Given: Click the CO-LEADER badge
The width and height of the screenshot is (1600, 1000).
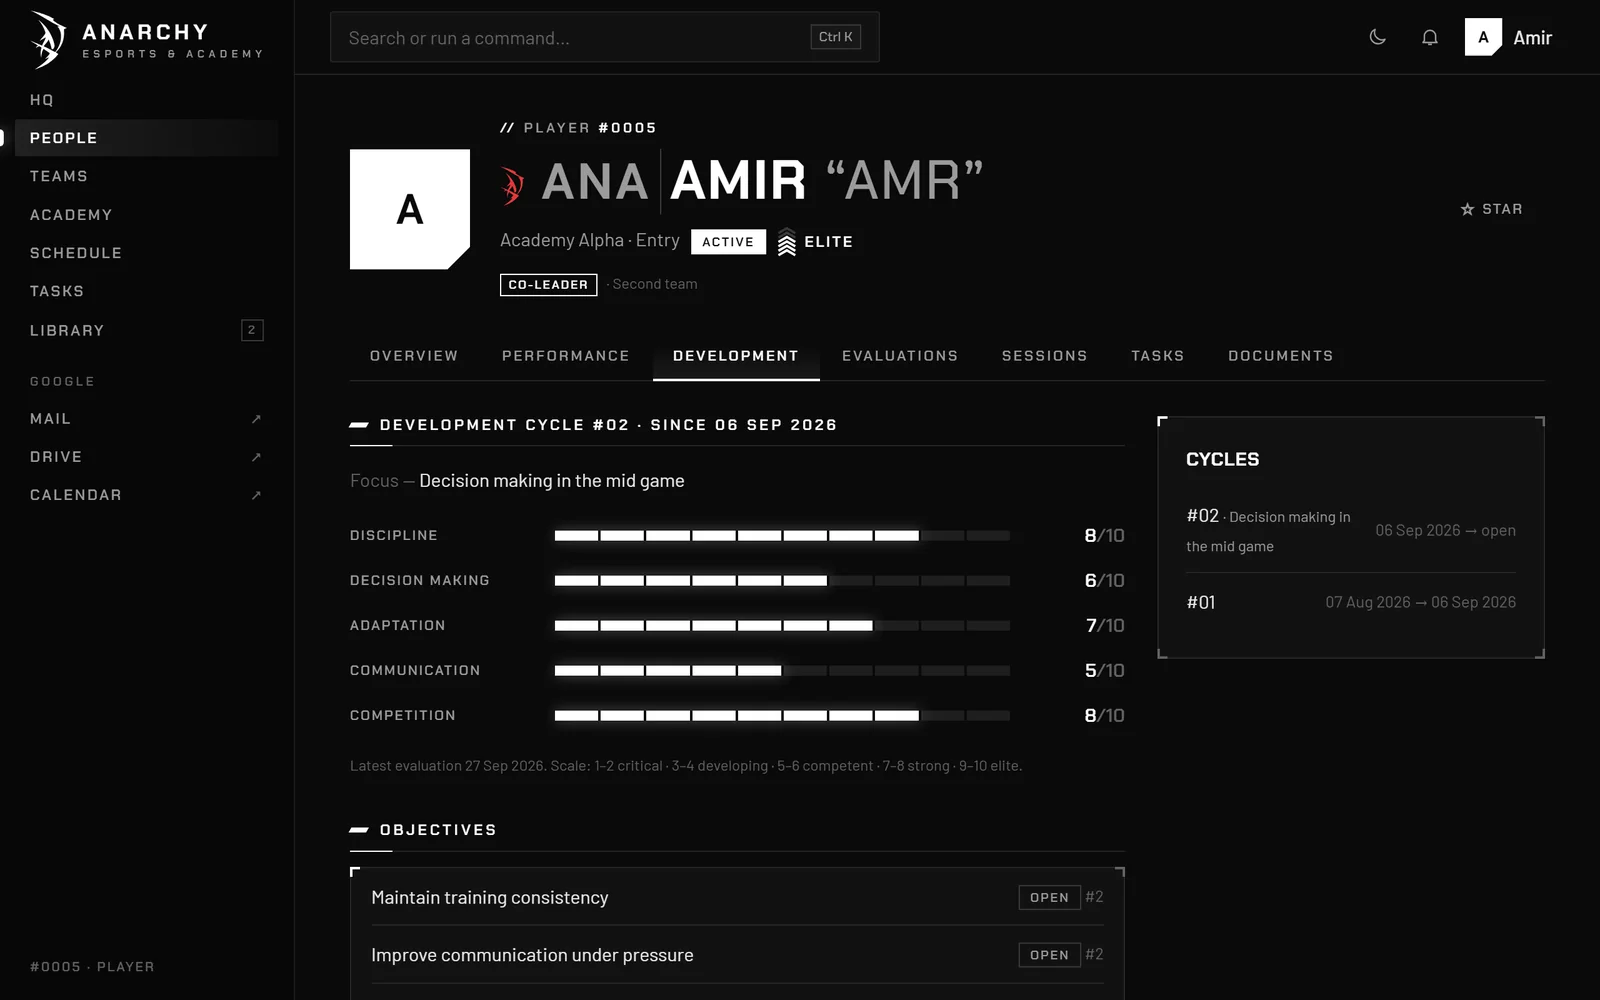Looking at the screenshot, I should point(548,285).
